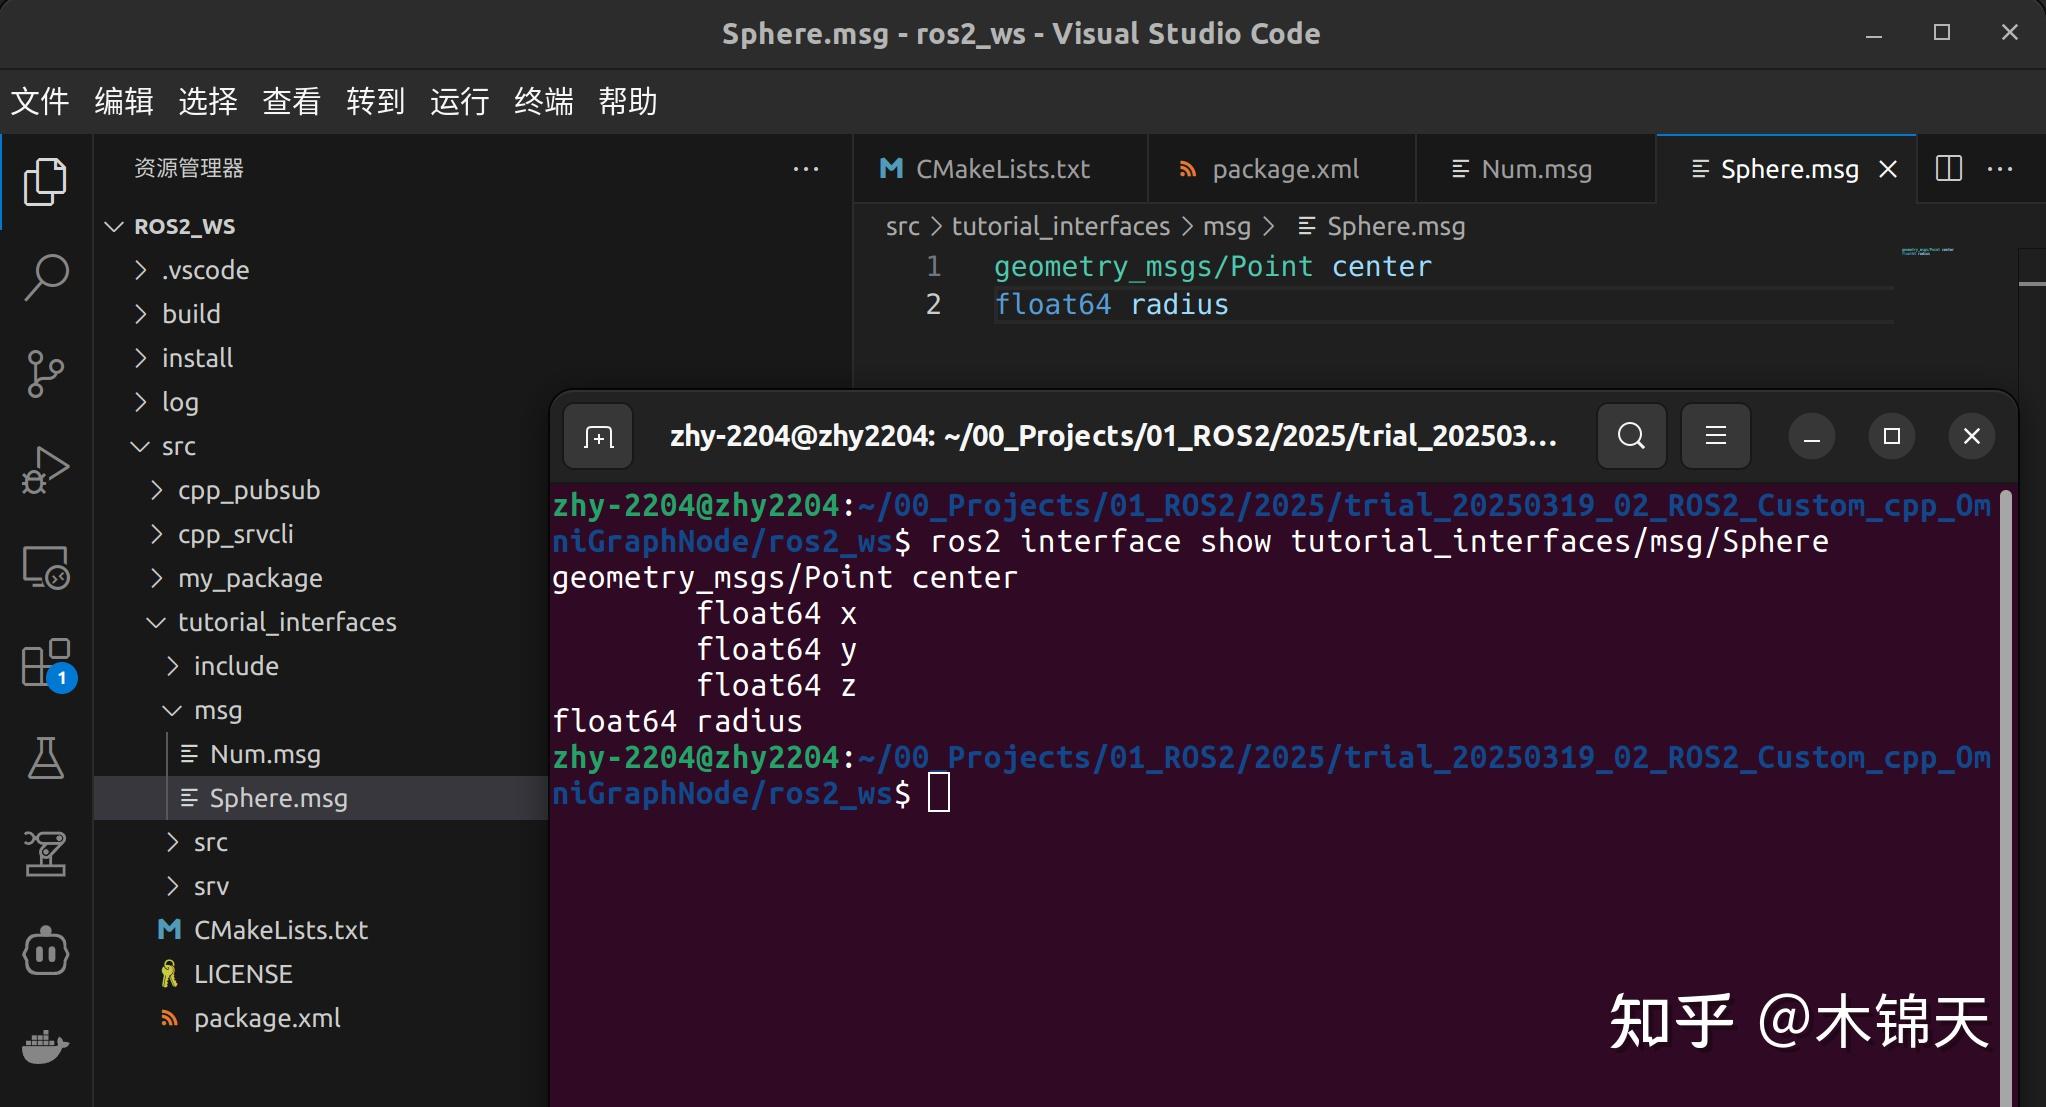Split the editor using the split icon

(x=1949, y=168)
